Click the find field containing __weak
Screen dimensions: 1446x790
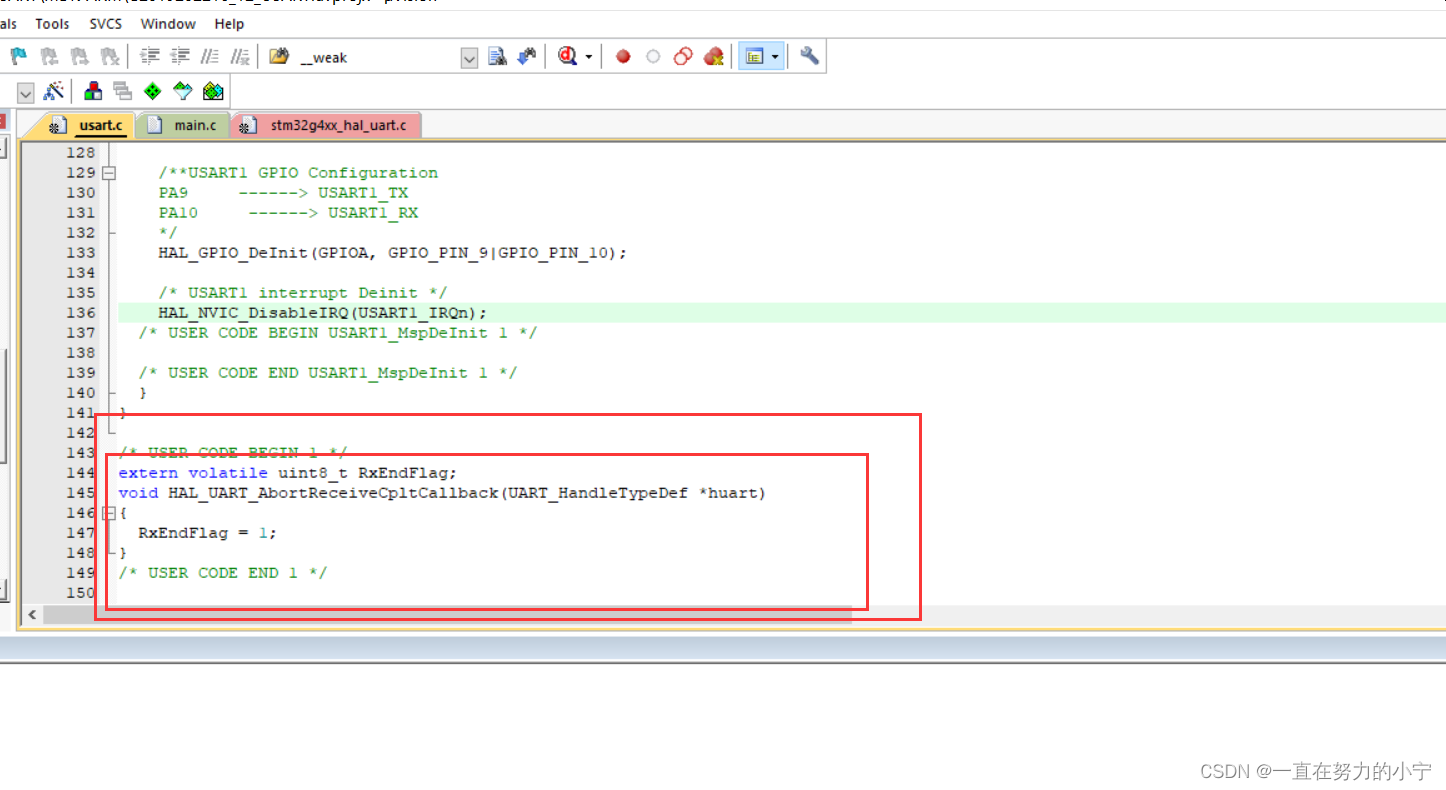[378, 58]
